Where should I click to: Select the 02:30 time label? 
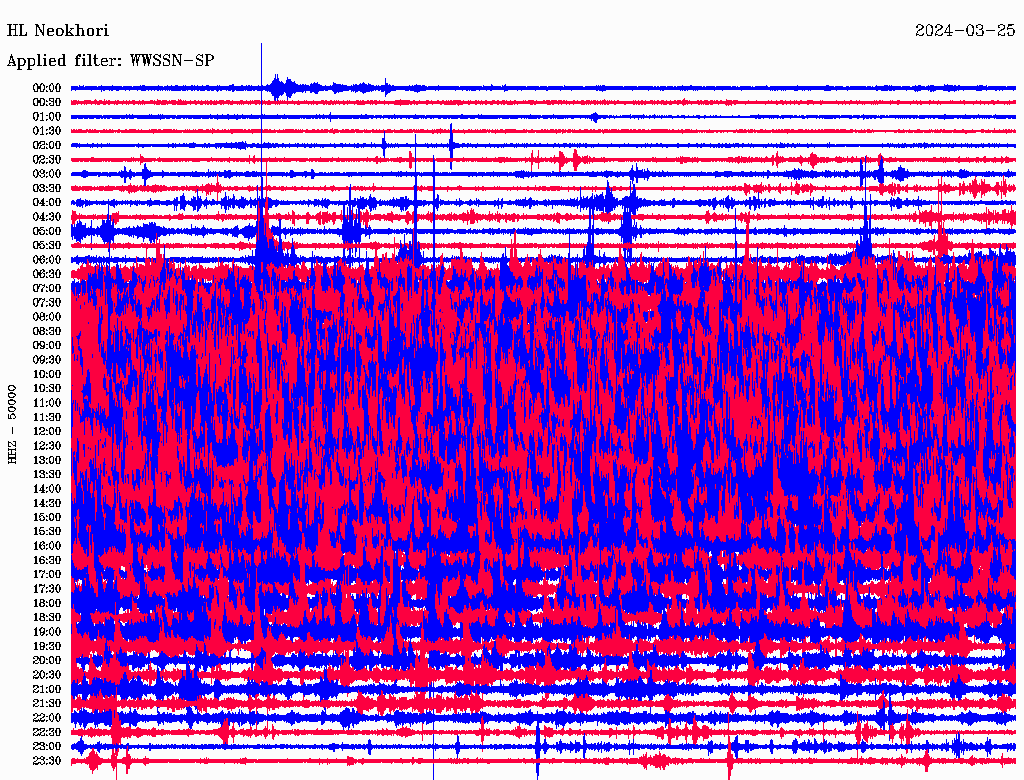[47, 160]
